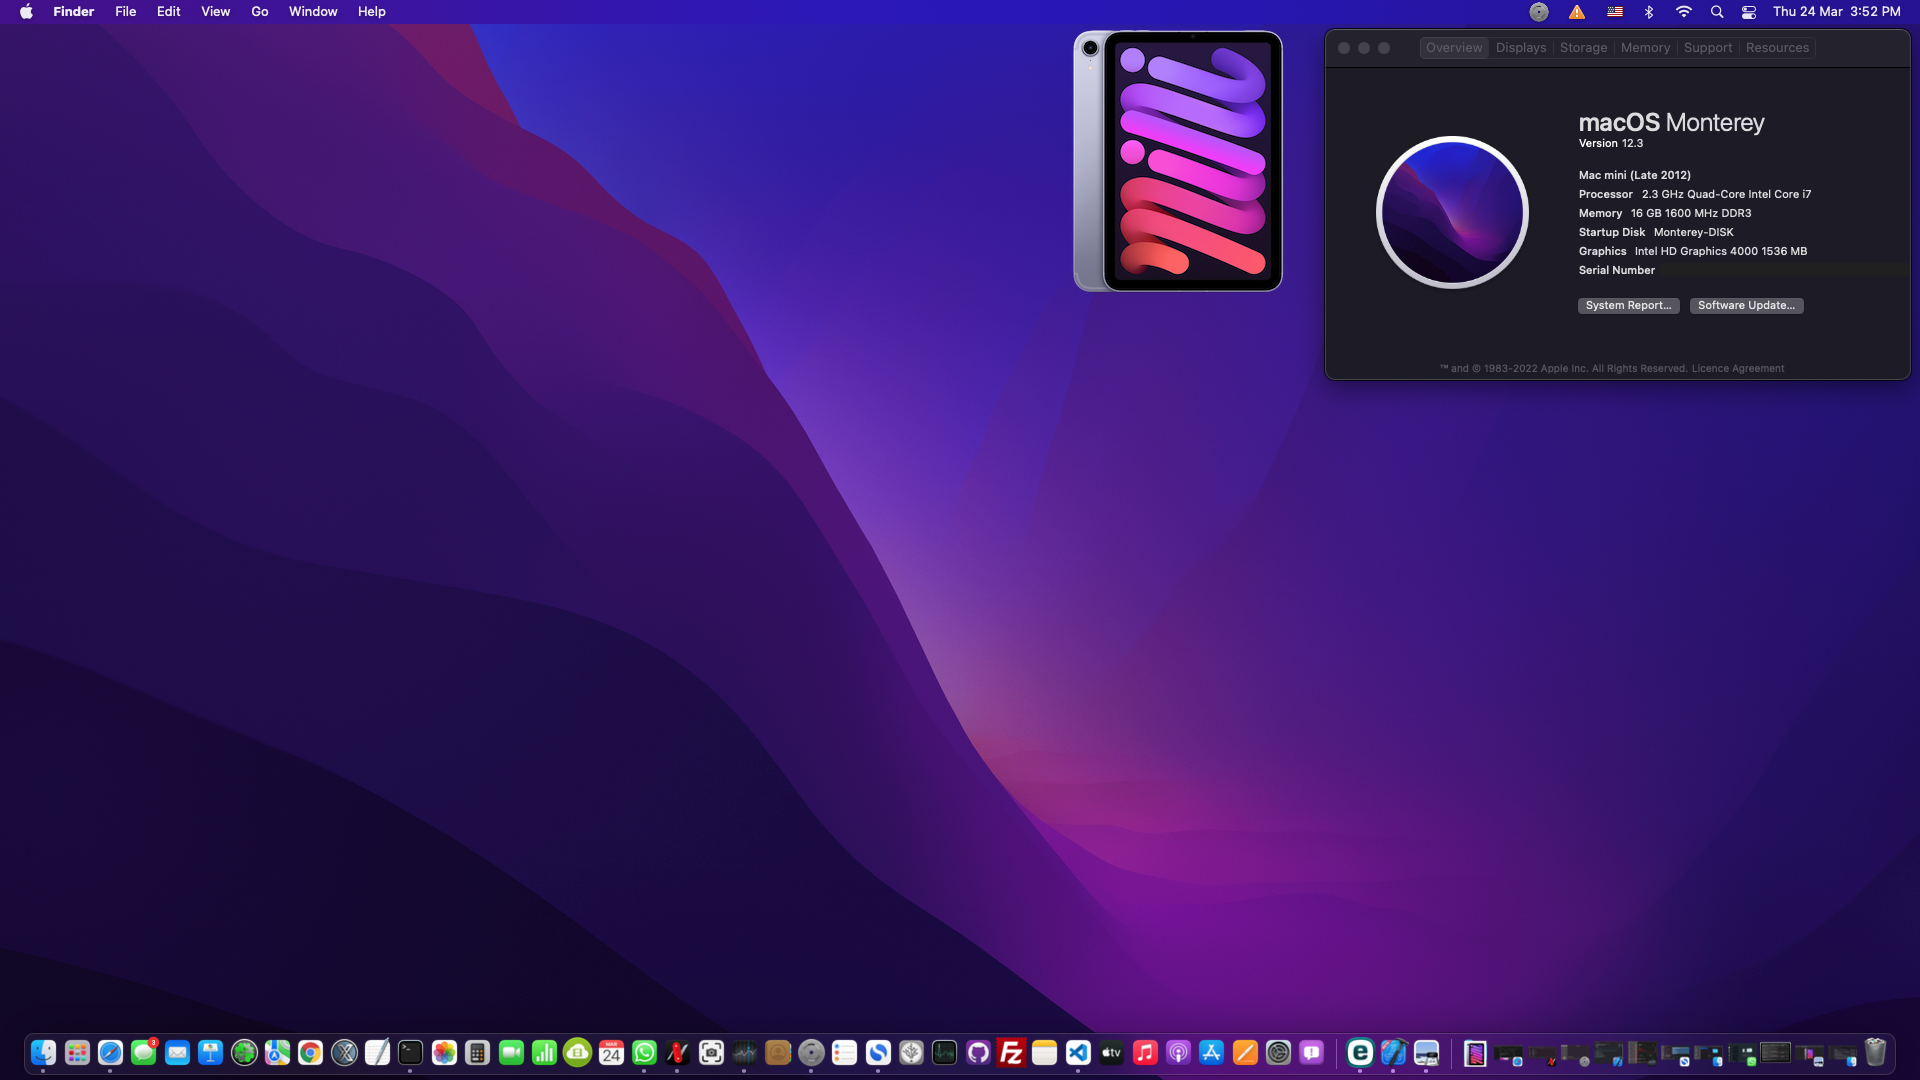1920x1080 pixels.
Task: Click the System Report button
Action: [1628, 306]
